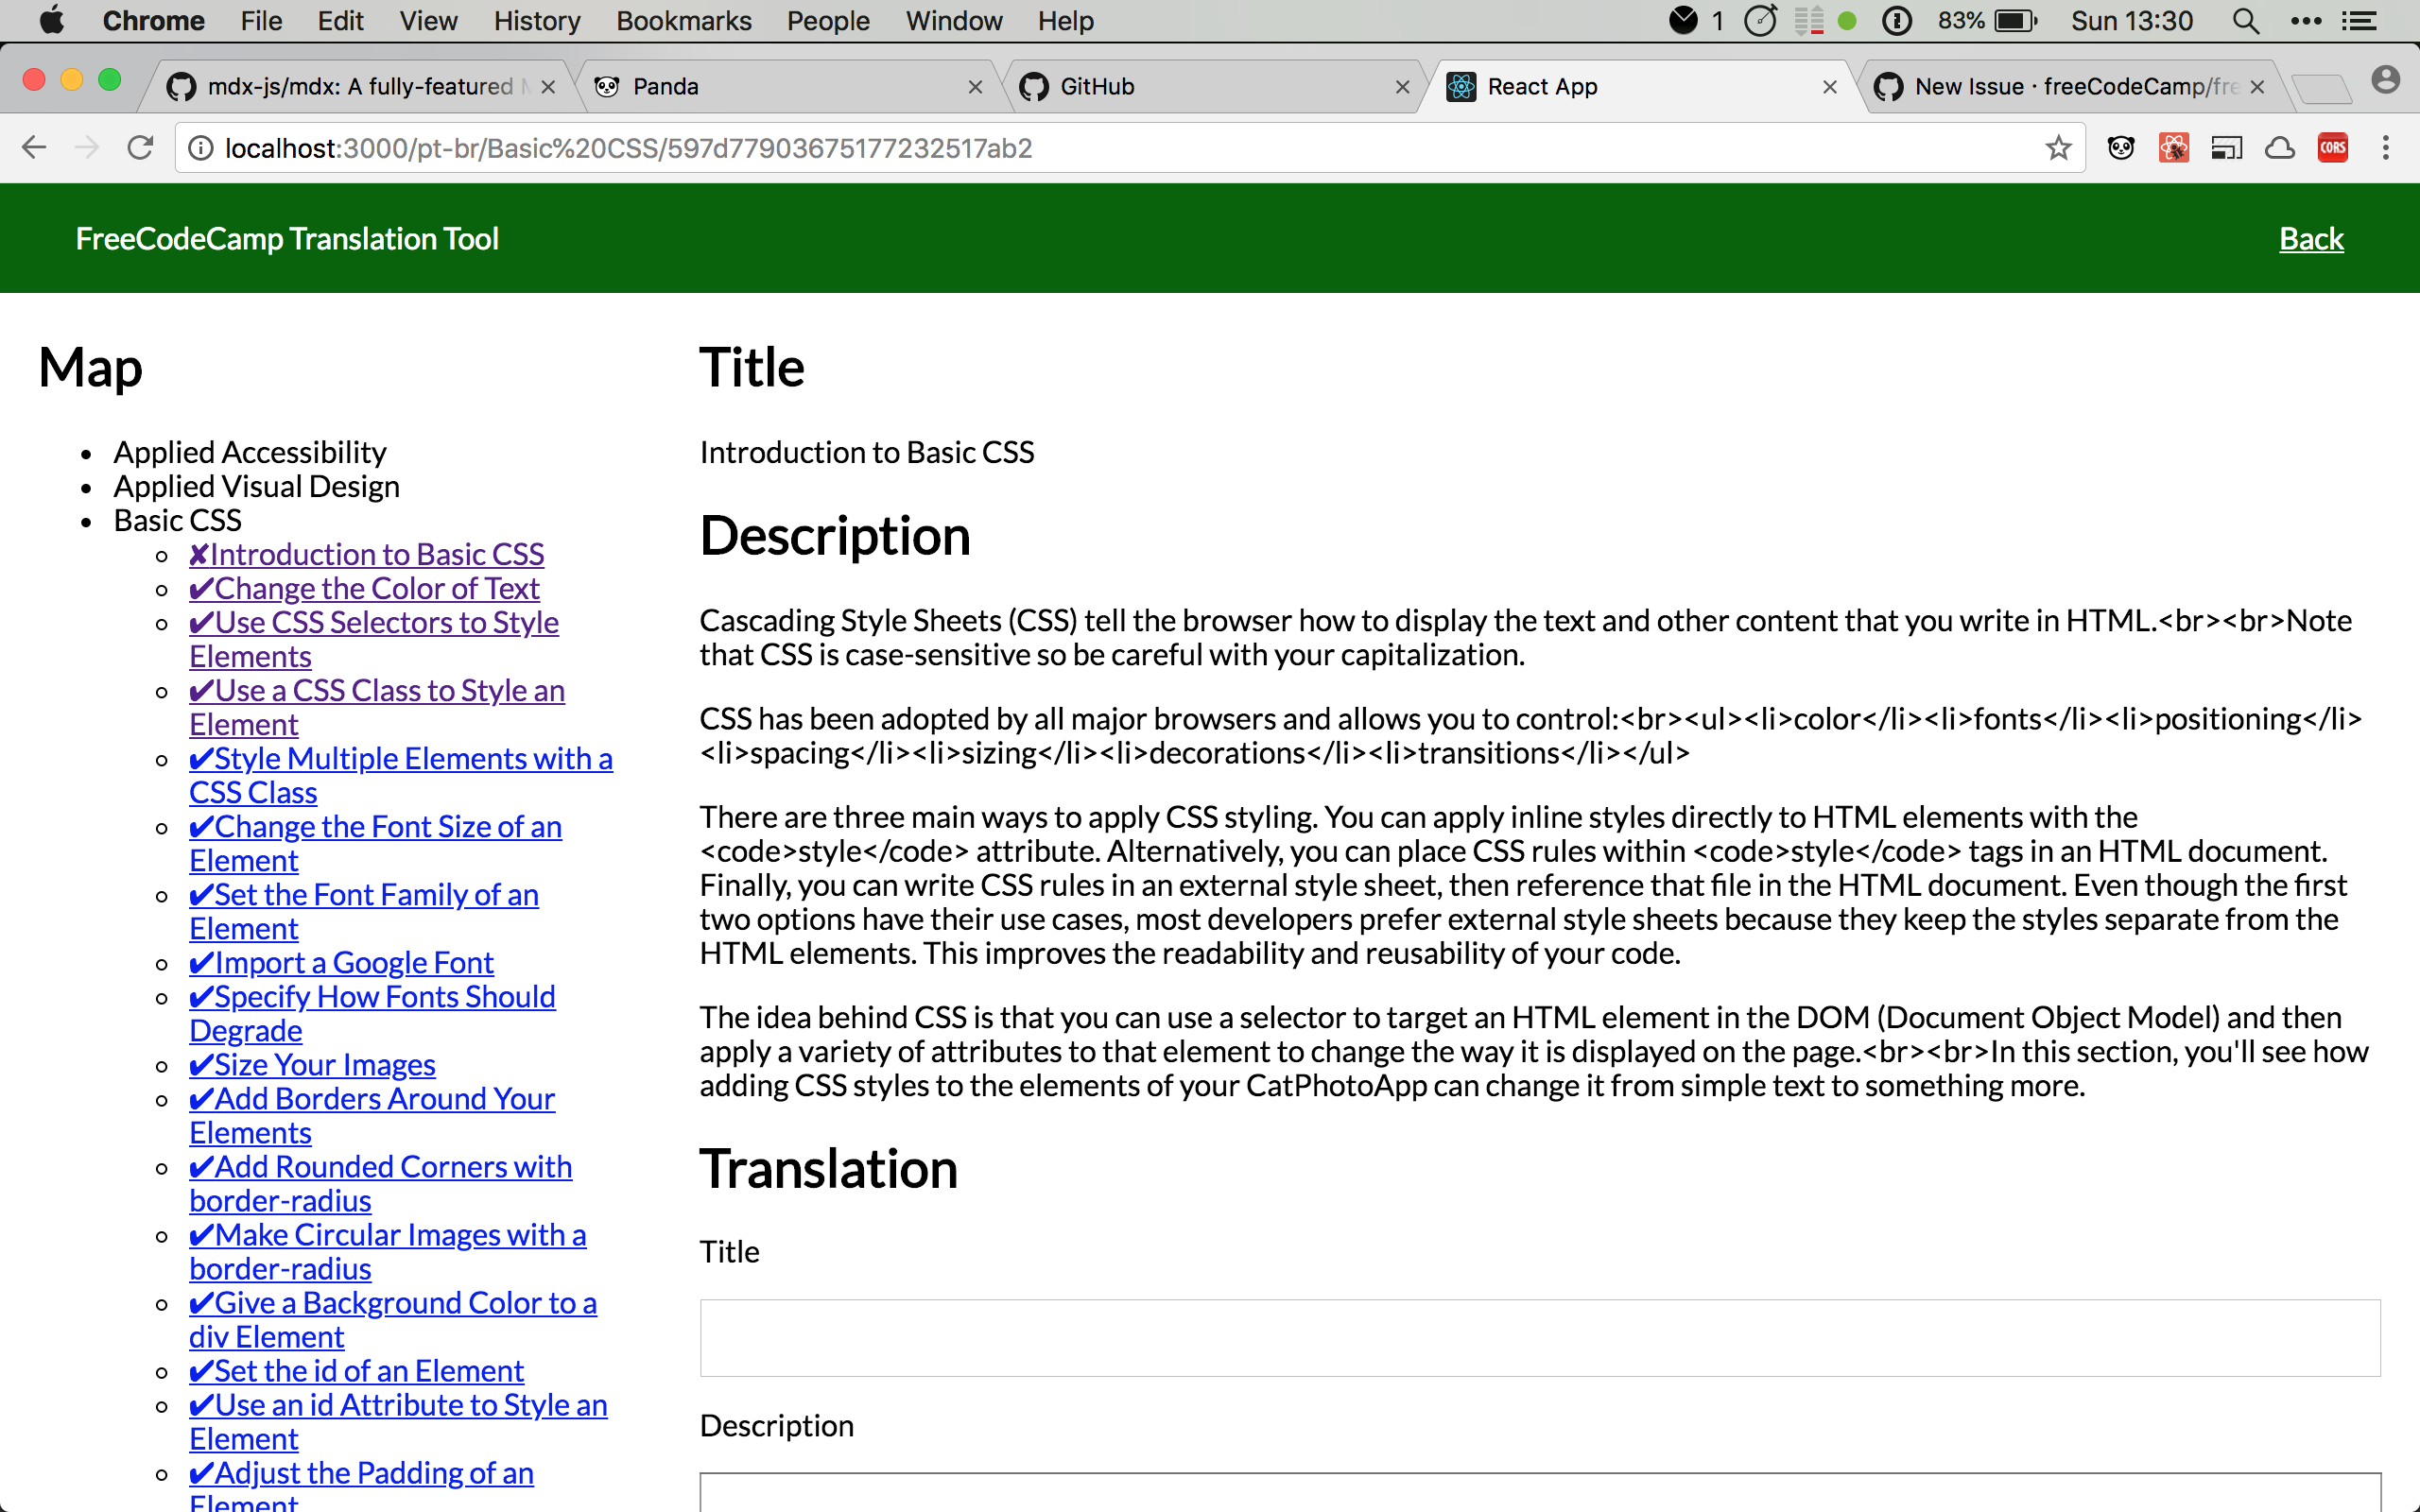Open Spotlight search in the menu bar

click(x=2246, y=20)
